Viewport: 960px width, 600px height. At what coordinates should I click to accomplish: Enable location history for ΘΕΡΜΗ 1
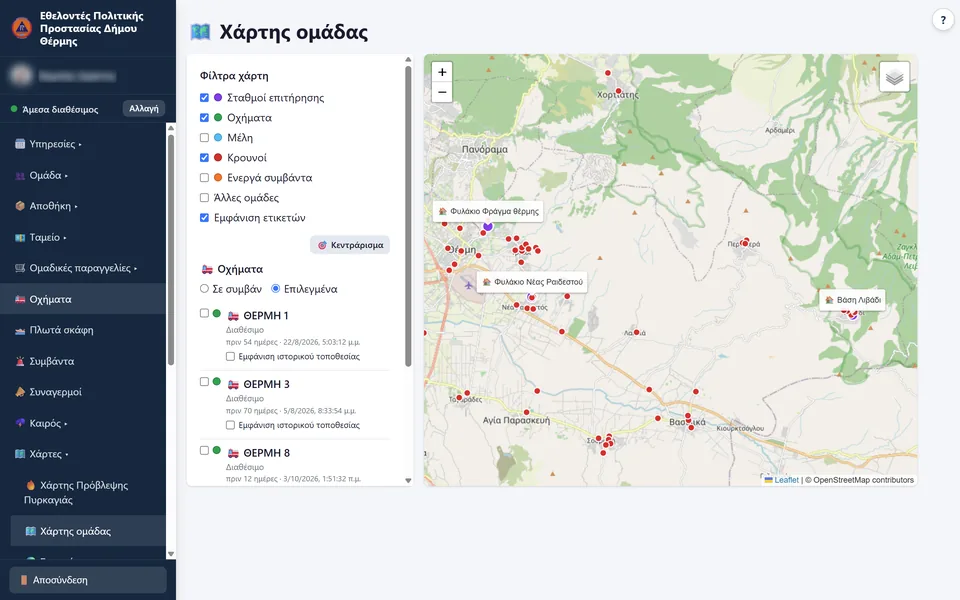point(230,356)
